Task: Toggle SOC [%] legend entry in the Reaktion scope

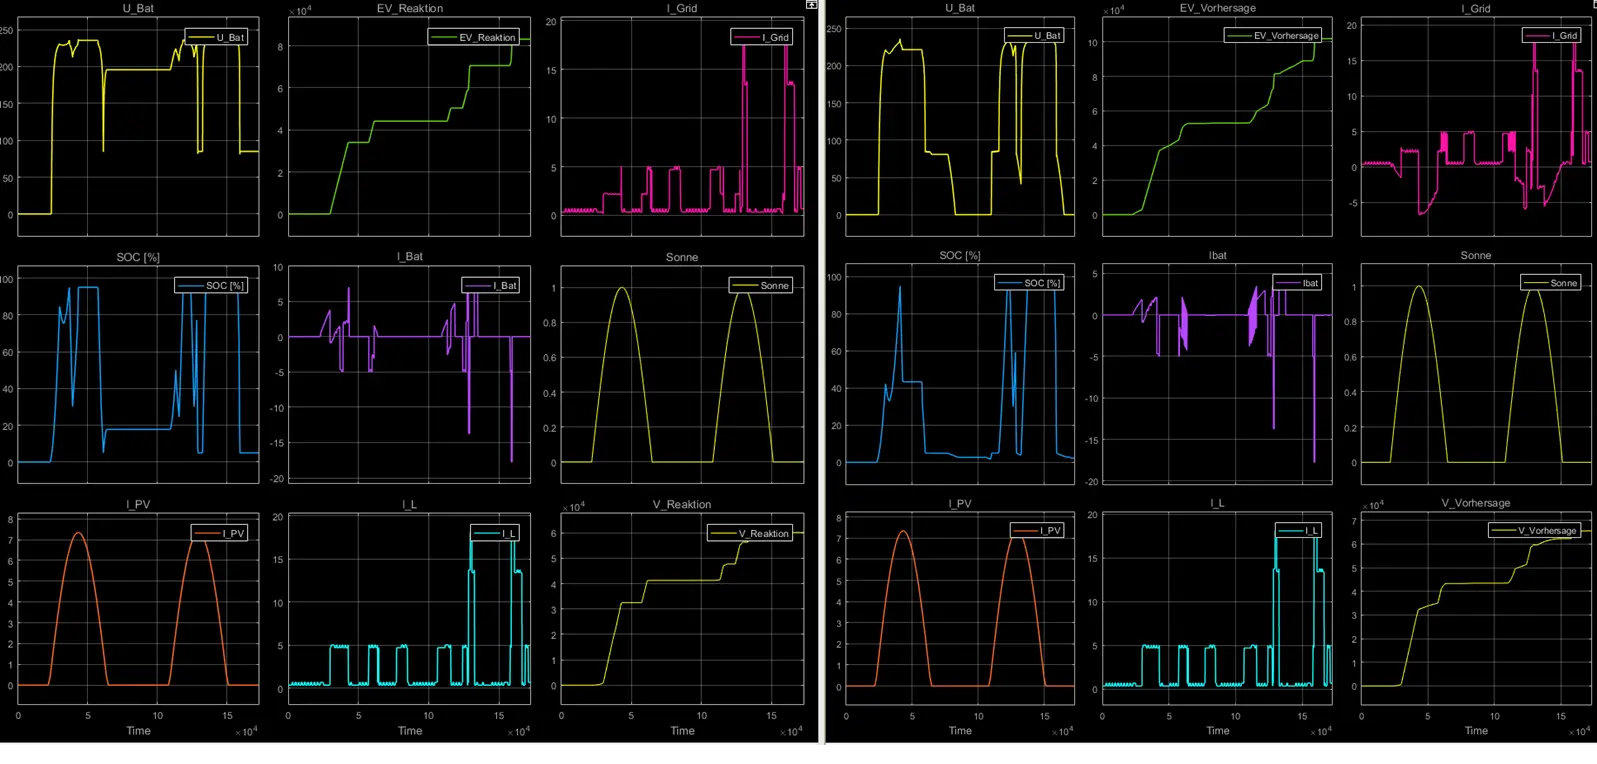Action: tap(211, 285)
